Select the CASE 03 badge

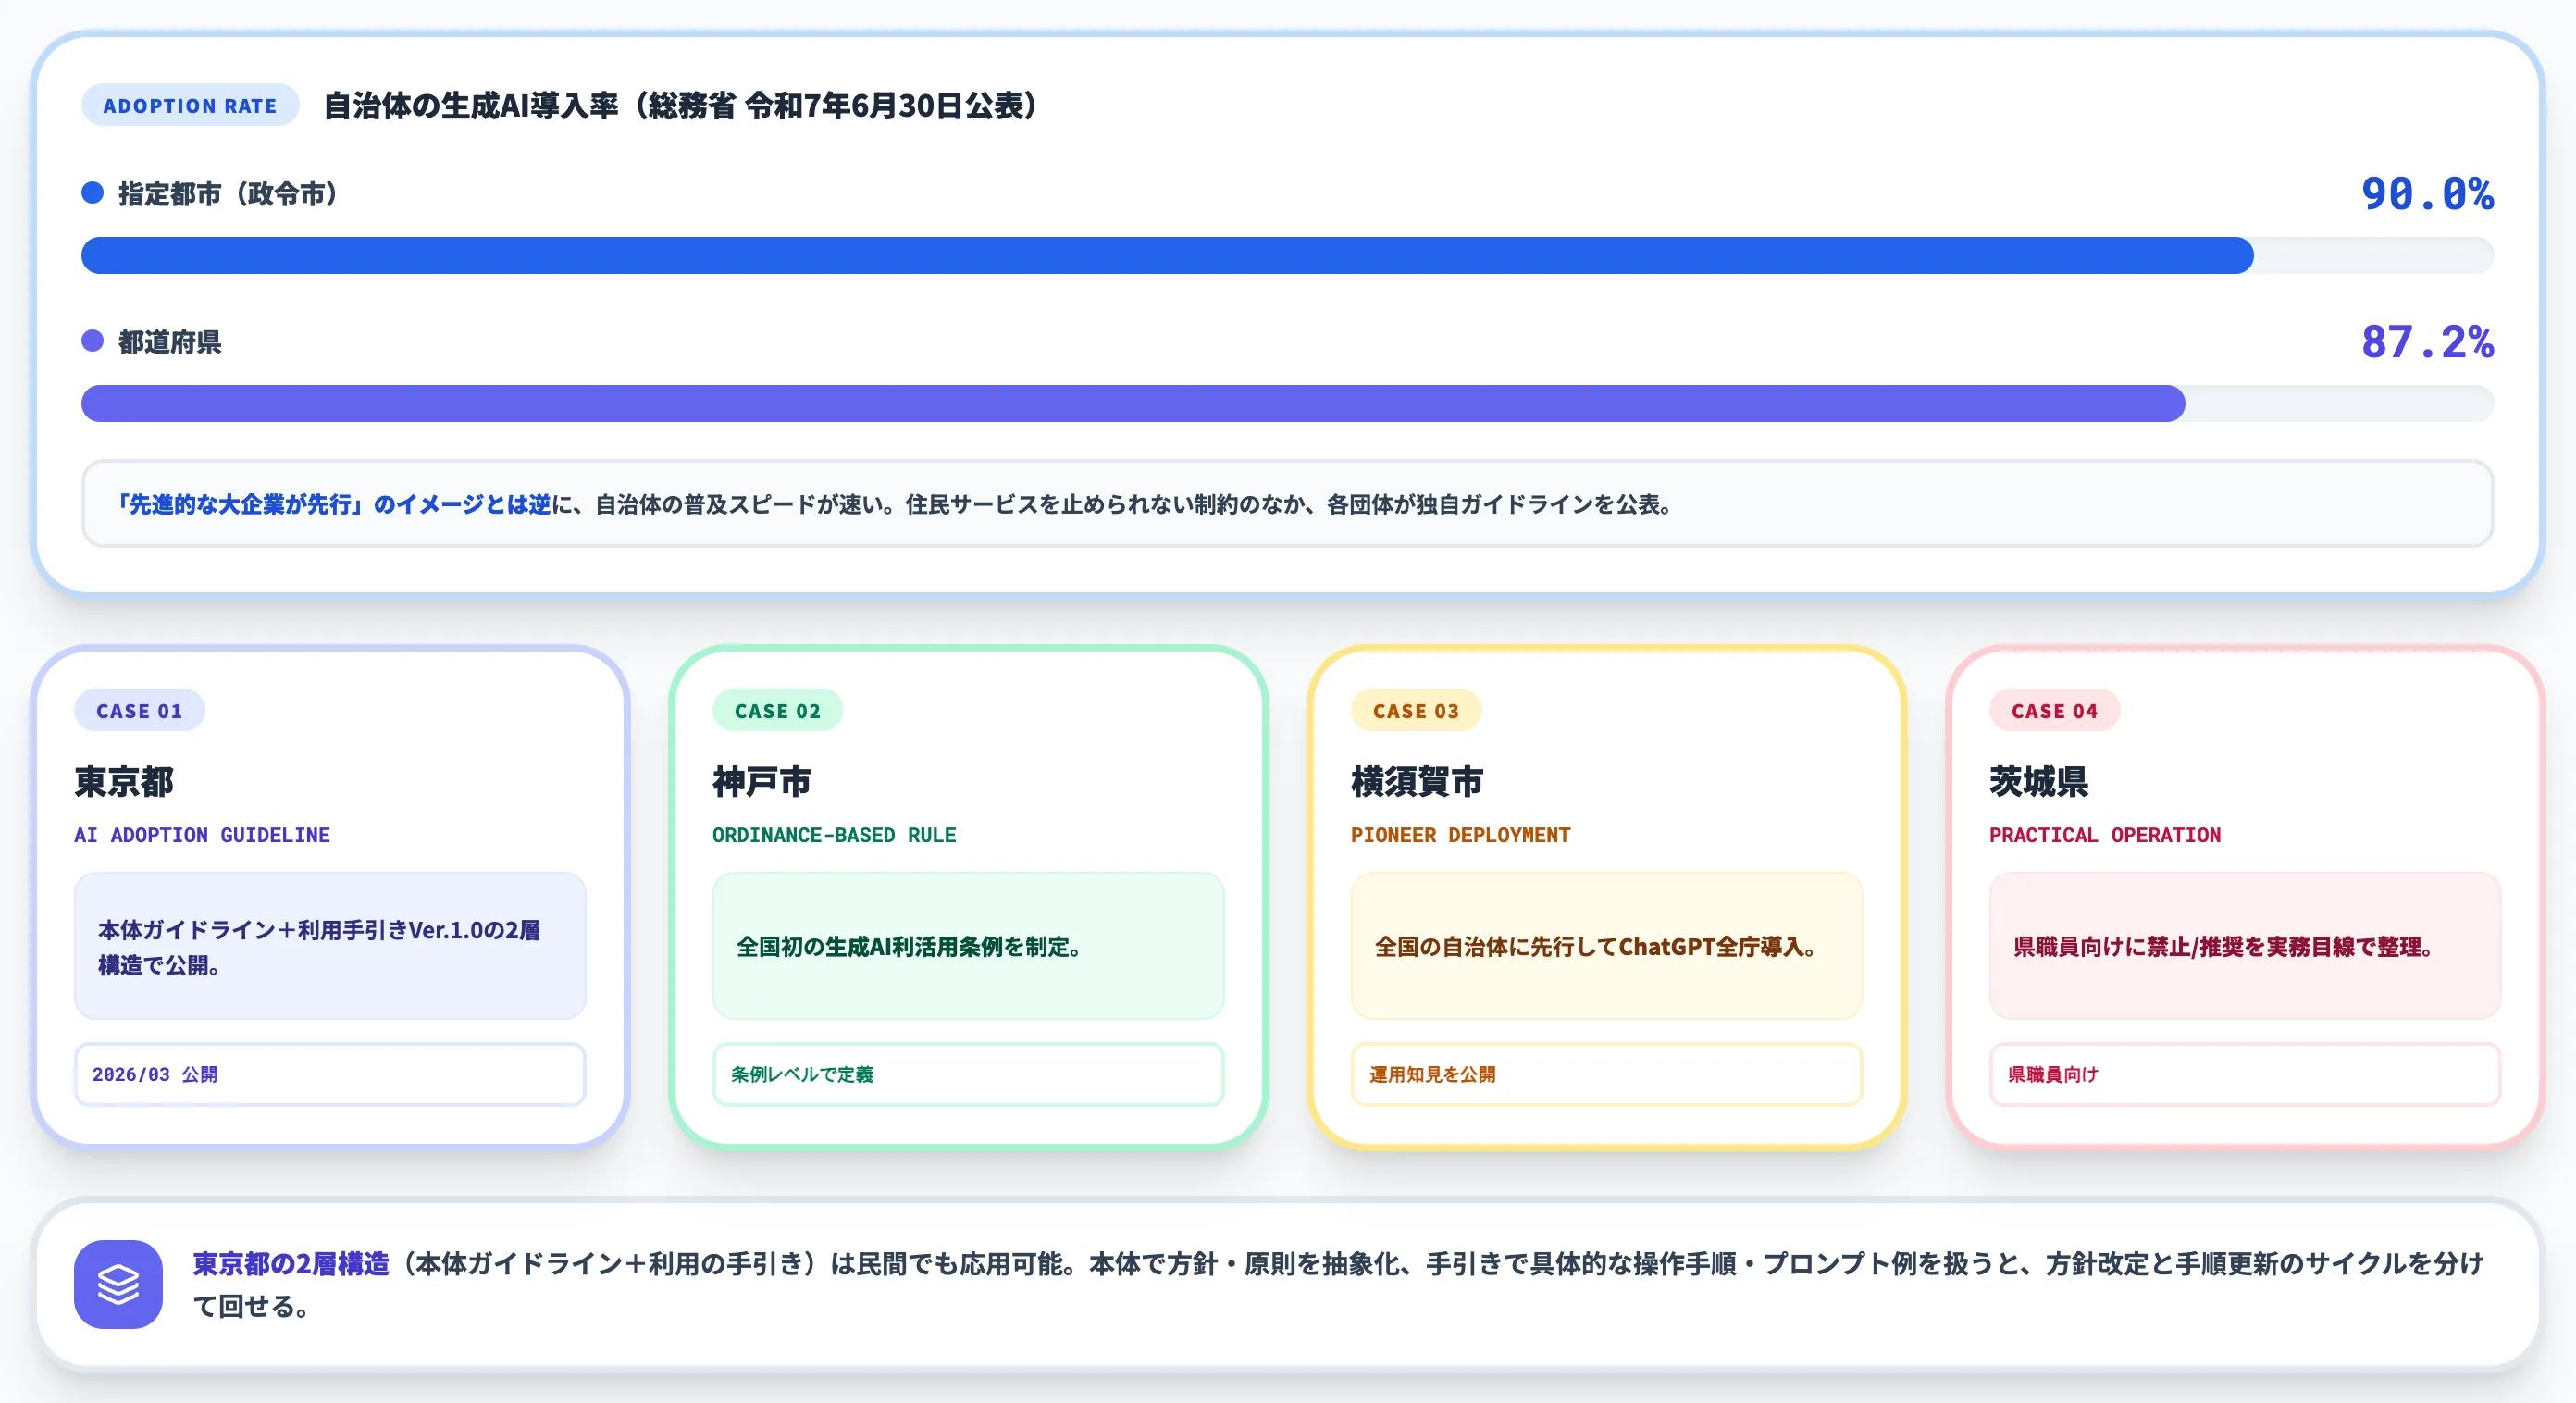pos(1416,710)
